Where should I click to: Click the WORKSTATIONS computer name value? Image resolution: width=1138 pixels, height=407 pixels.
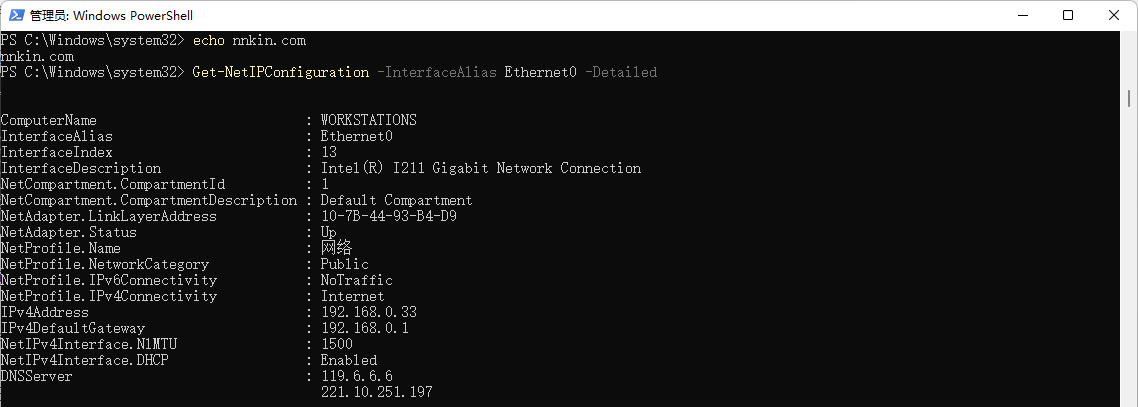coord(368,120)
